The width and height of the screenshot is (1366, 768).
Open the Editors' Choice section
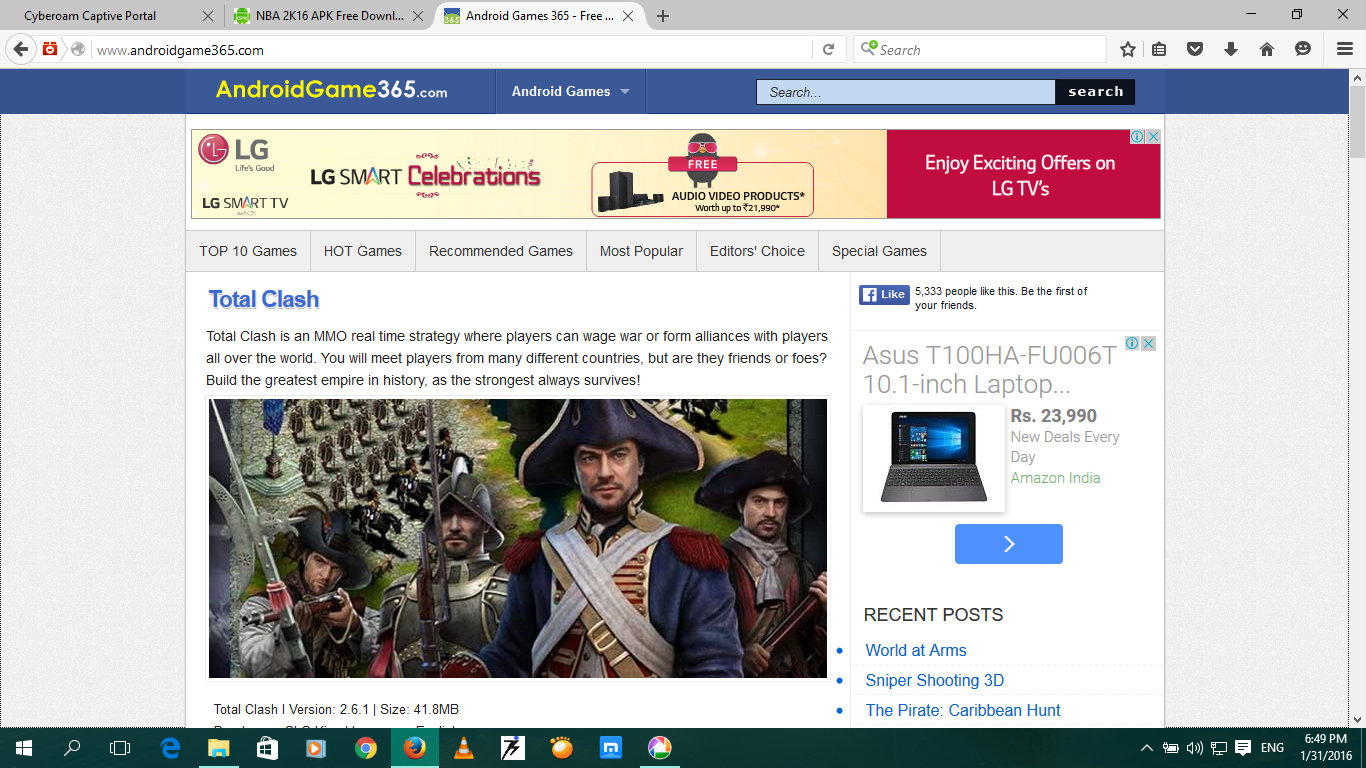click(757, 251)
